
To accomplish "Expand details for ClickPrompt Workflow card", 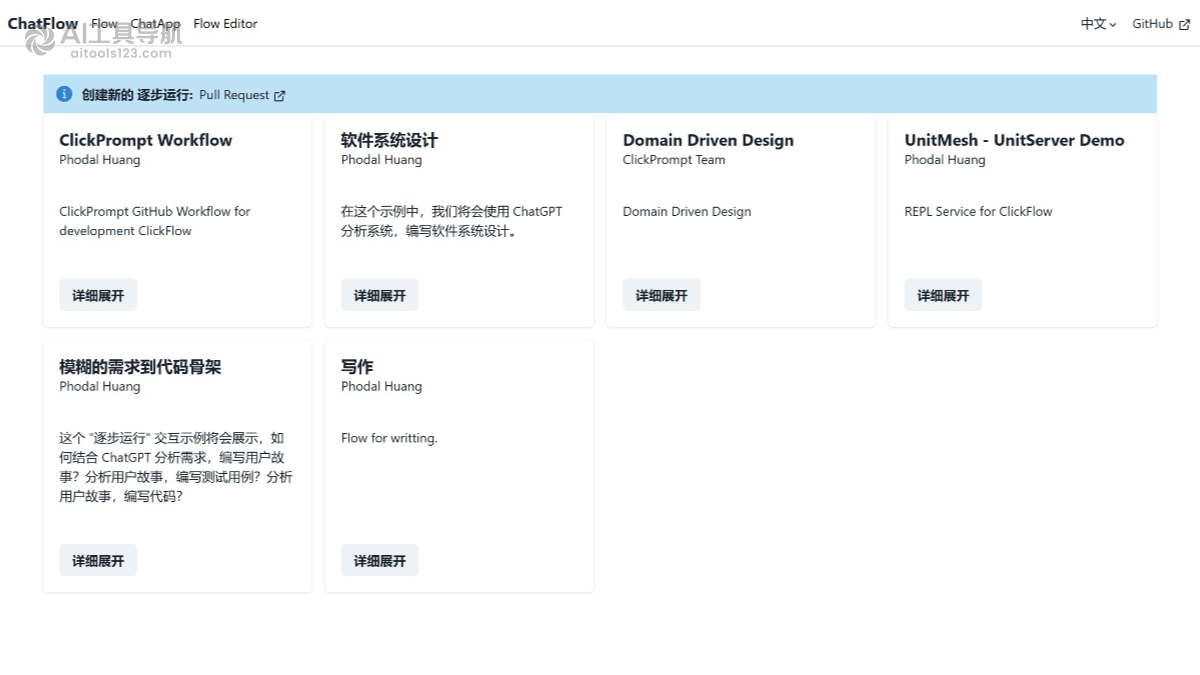I will click(98, 295).
